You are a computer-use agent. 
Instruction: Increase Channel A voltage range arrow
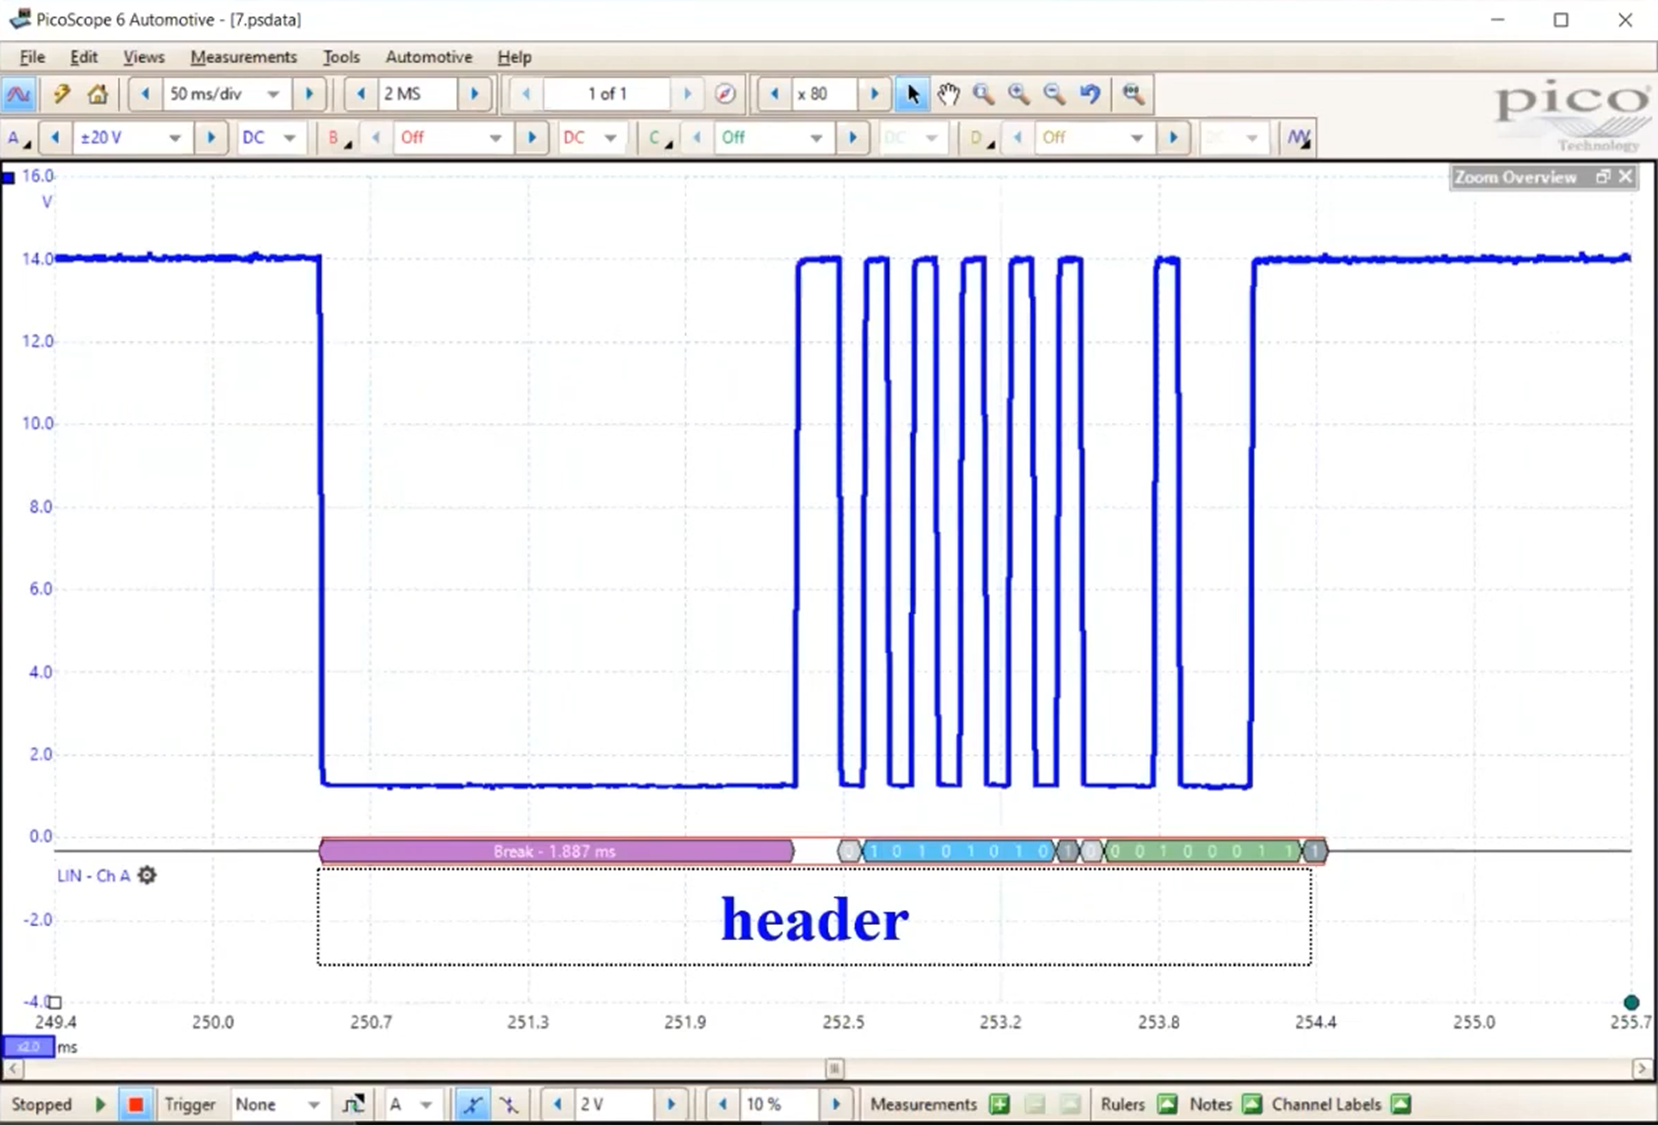click(210, 138)
